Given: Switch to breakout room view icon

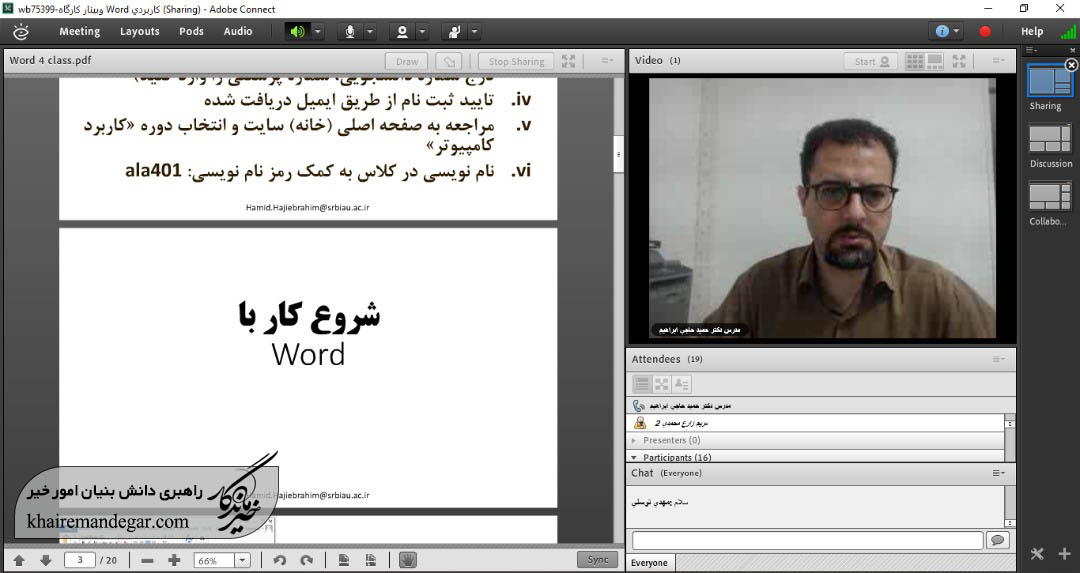Looking at the screenshot, I should (x=661, y=384).
